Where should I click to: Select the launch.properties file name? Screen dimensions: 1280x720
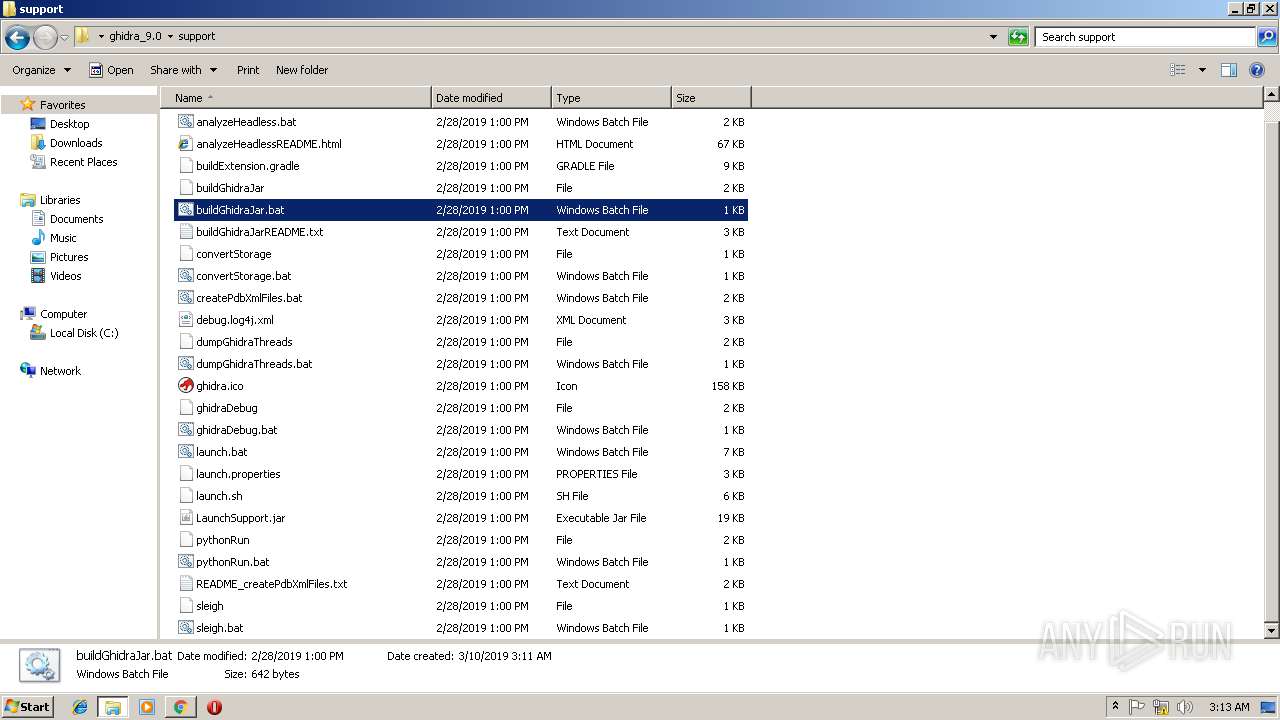[238, 474]
